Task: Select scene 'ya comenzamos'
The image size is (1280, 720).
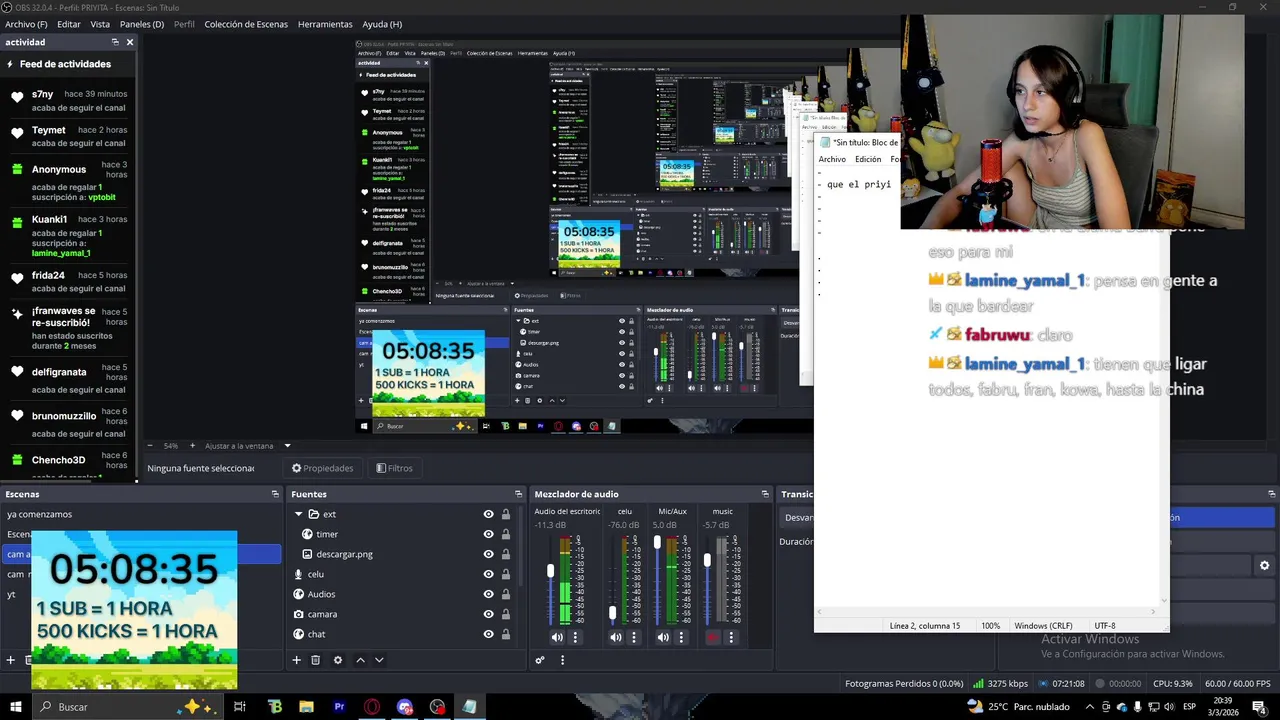Action: pos(141,514)
